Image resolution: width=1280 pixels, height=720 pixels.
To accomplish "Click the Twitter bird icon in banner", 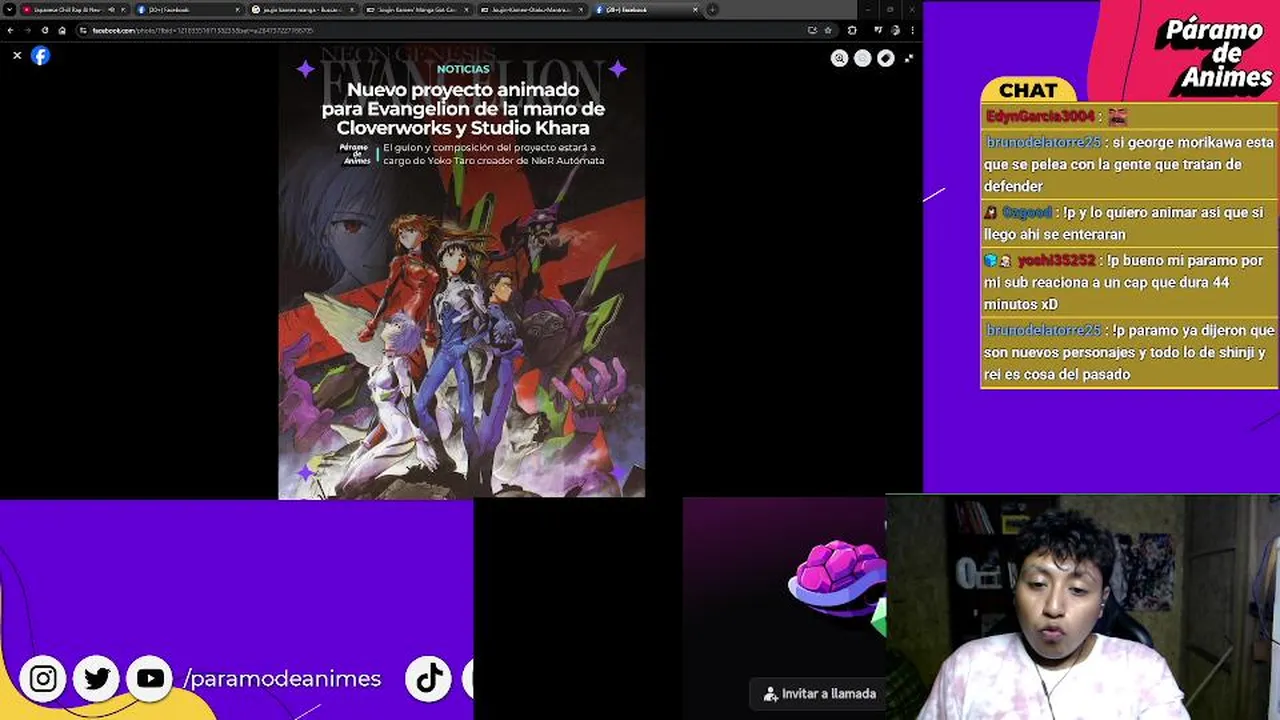I will [x=96, y=679].
